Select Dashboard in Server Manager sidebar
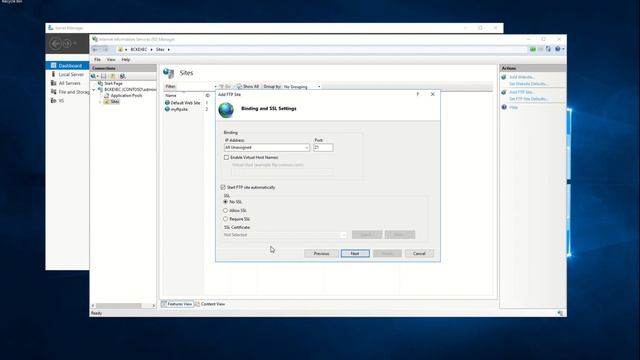 tap(67, 65)
